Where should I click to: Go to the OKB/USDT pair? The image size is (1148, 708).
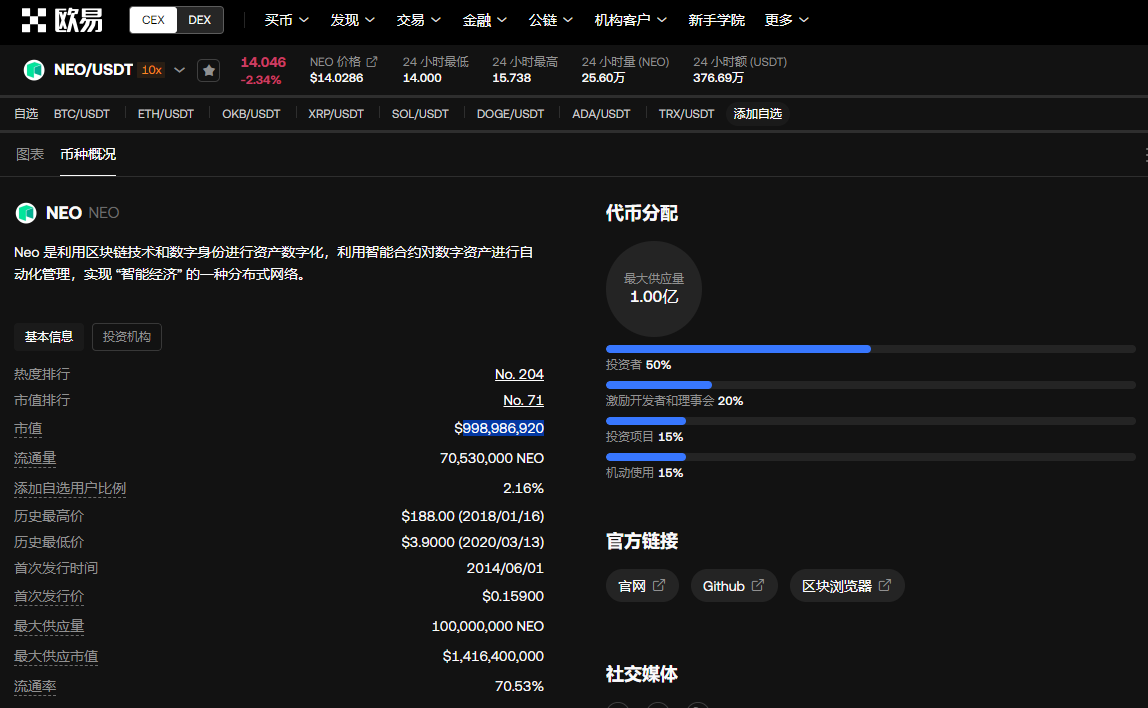coord(251,114)
